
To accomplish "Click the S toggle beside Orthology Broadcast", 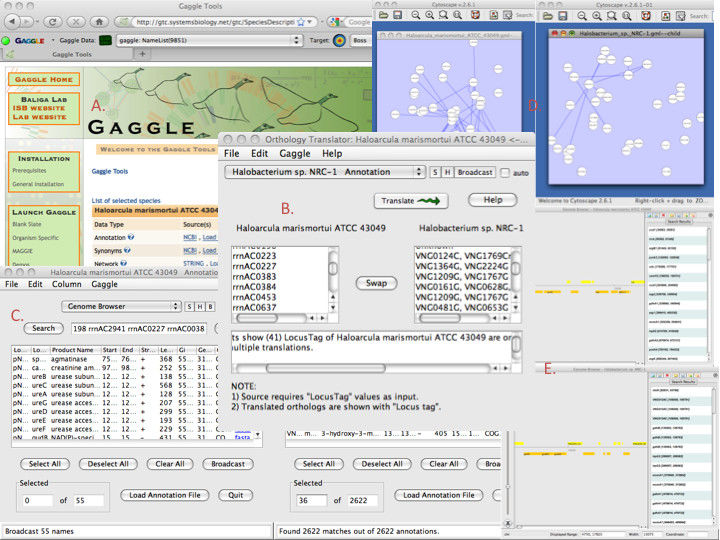I will 435,172.
